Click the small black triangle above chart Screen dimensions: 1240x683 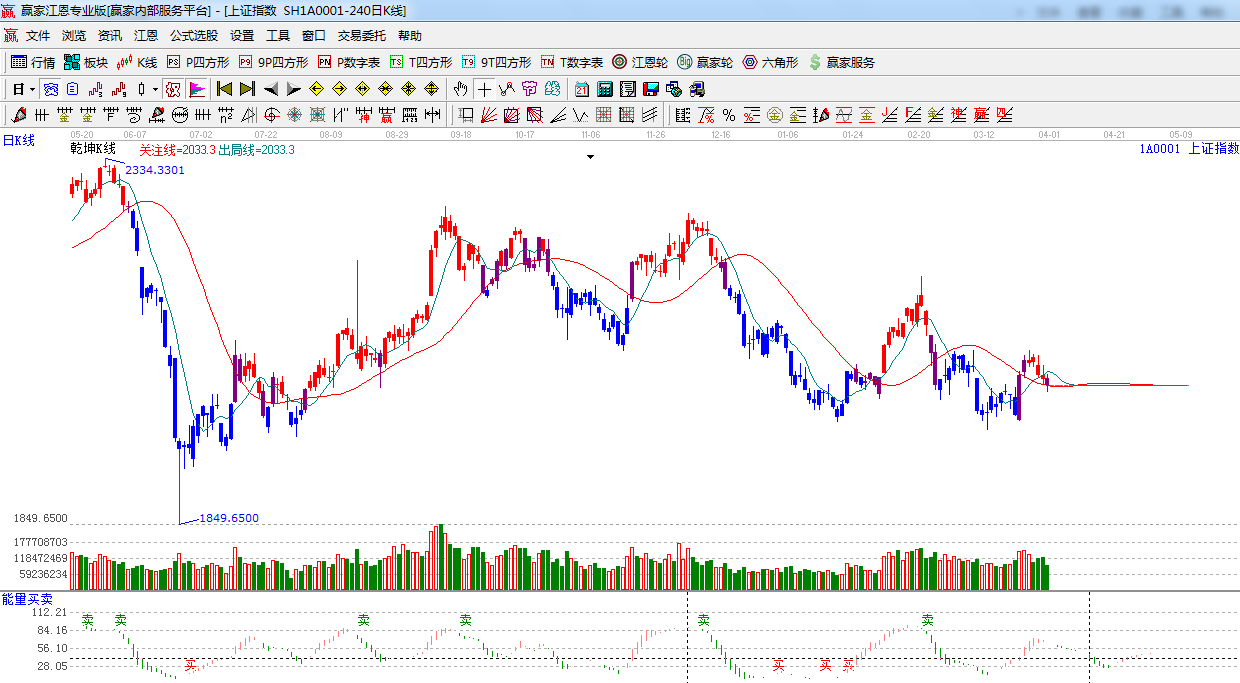(590, 157)
